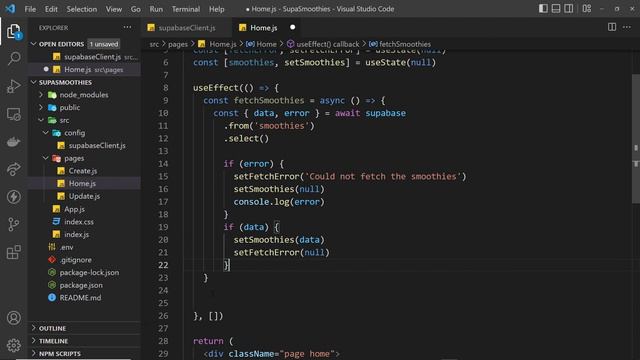This screenshot has width=640, height=360.
Task: Open the Source Control view
Action: (13, 224)
